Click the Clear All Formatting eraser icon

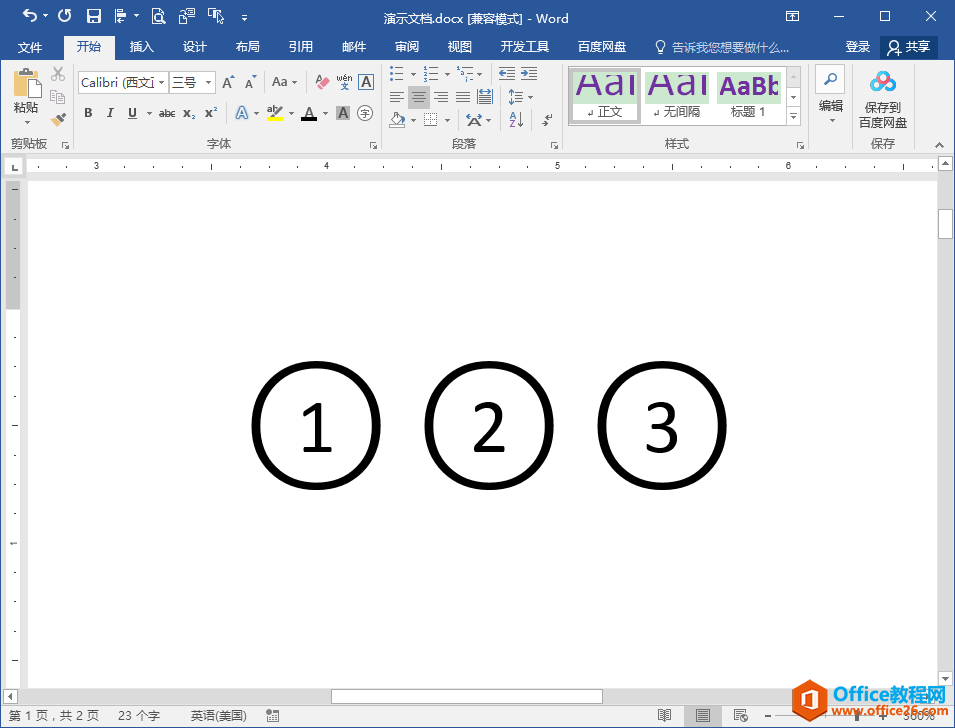coord(322,82)
